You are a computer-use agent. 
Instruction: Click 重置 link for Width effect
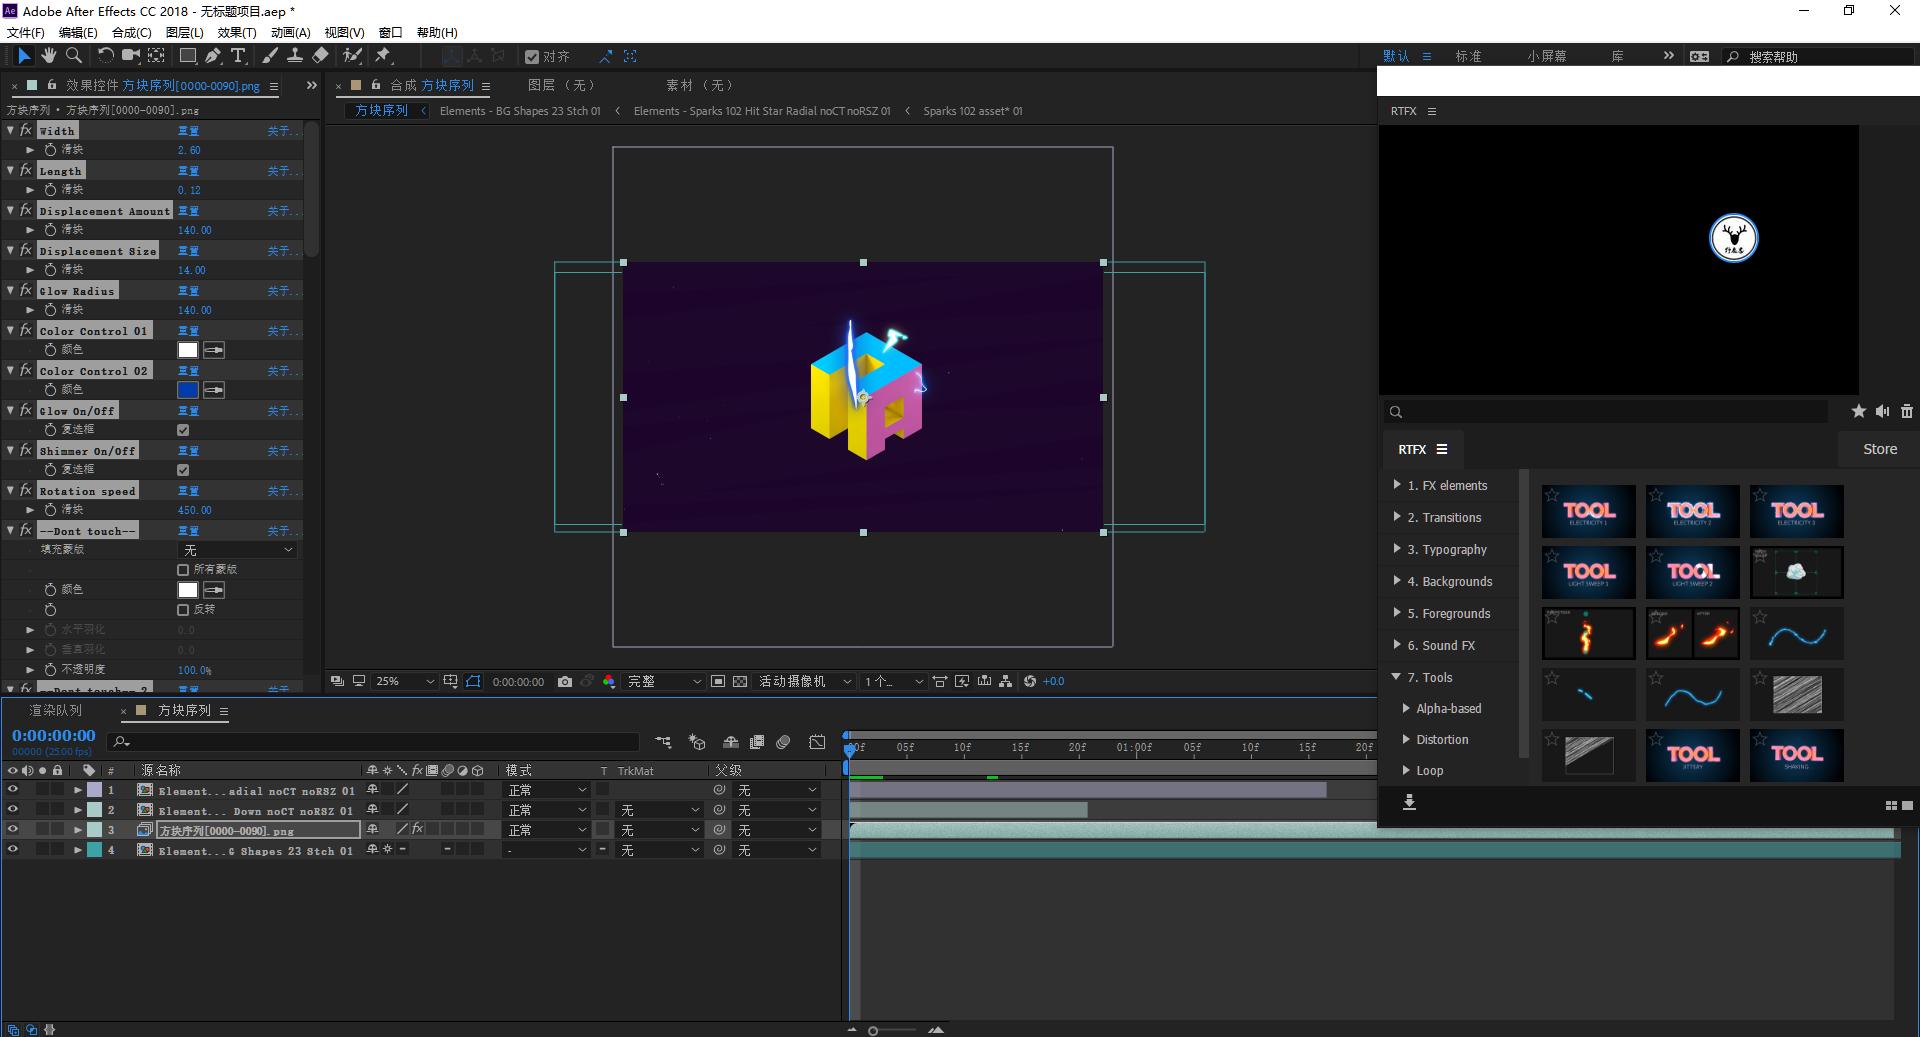(188, 131)
